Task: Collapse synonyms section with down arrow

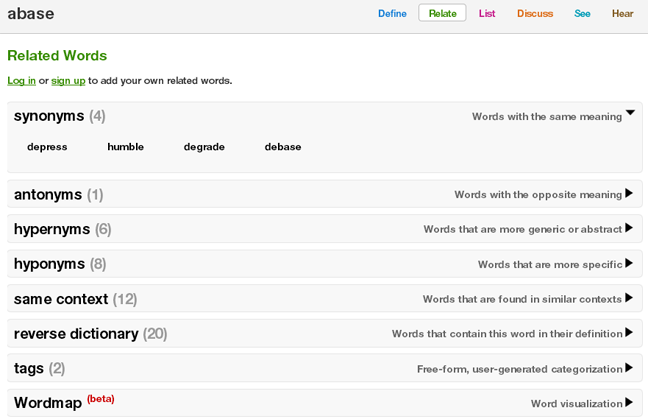Action: coord(630,113)
